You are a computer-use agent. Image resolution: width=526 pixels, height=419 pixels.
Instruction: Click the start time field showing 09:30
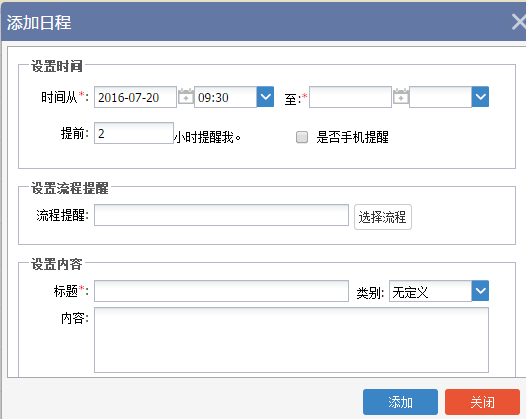[225, 97]
